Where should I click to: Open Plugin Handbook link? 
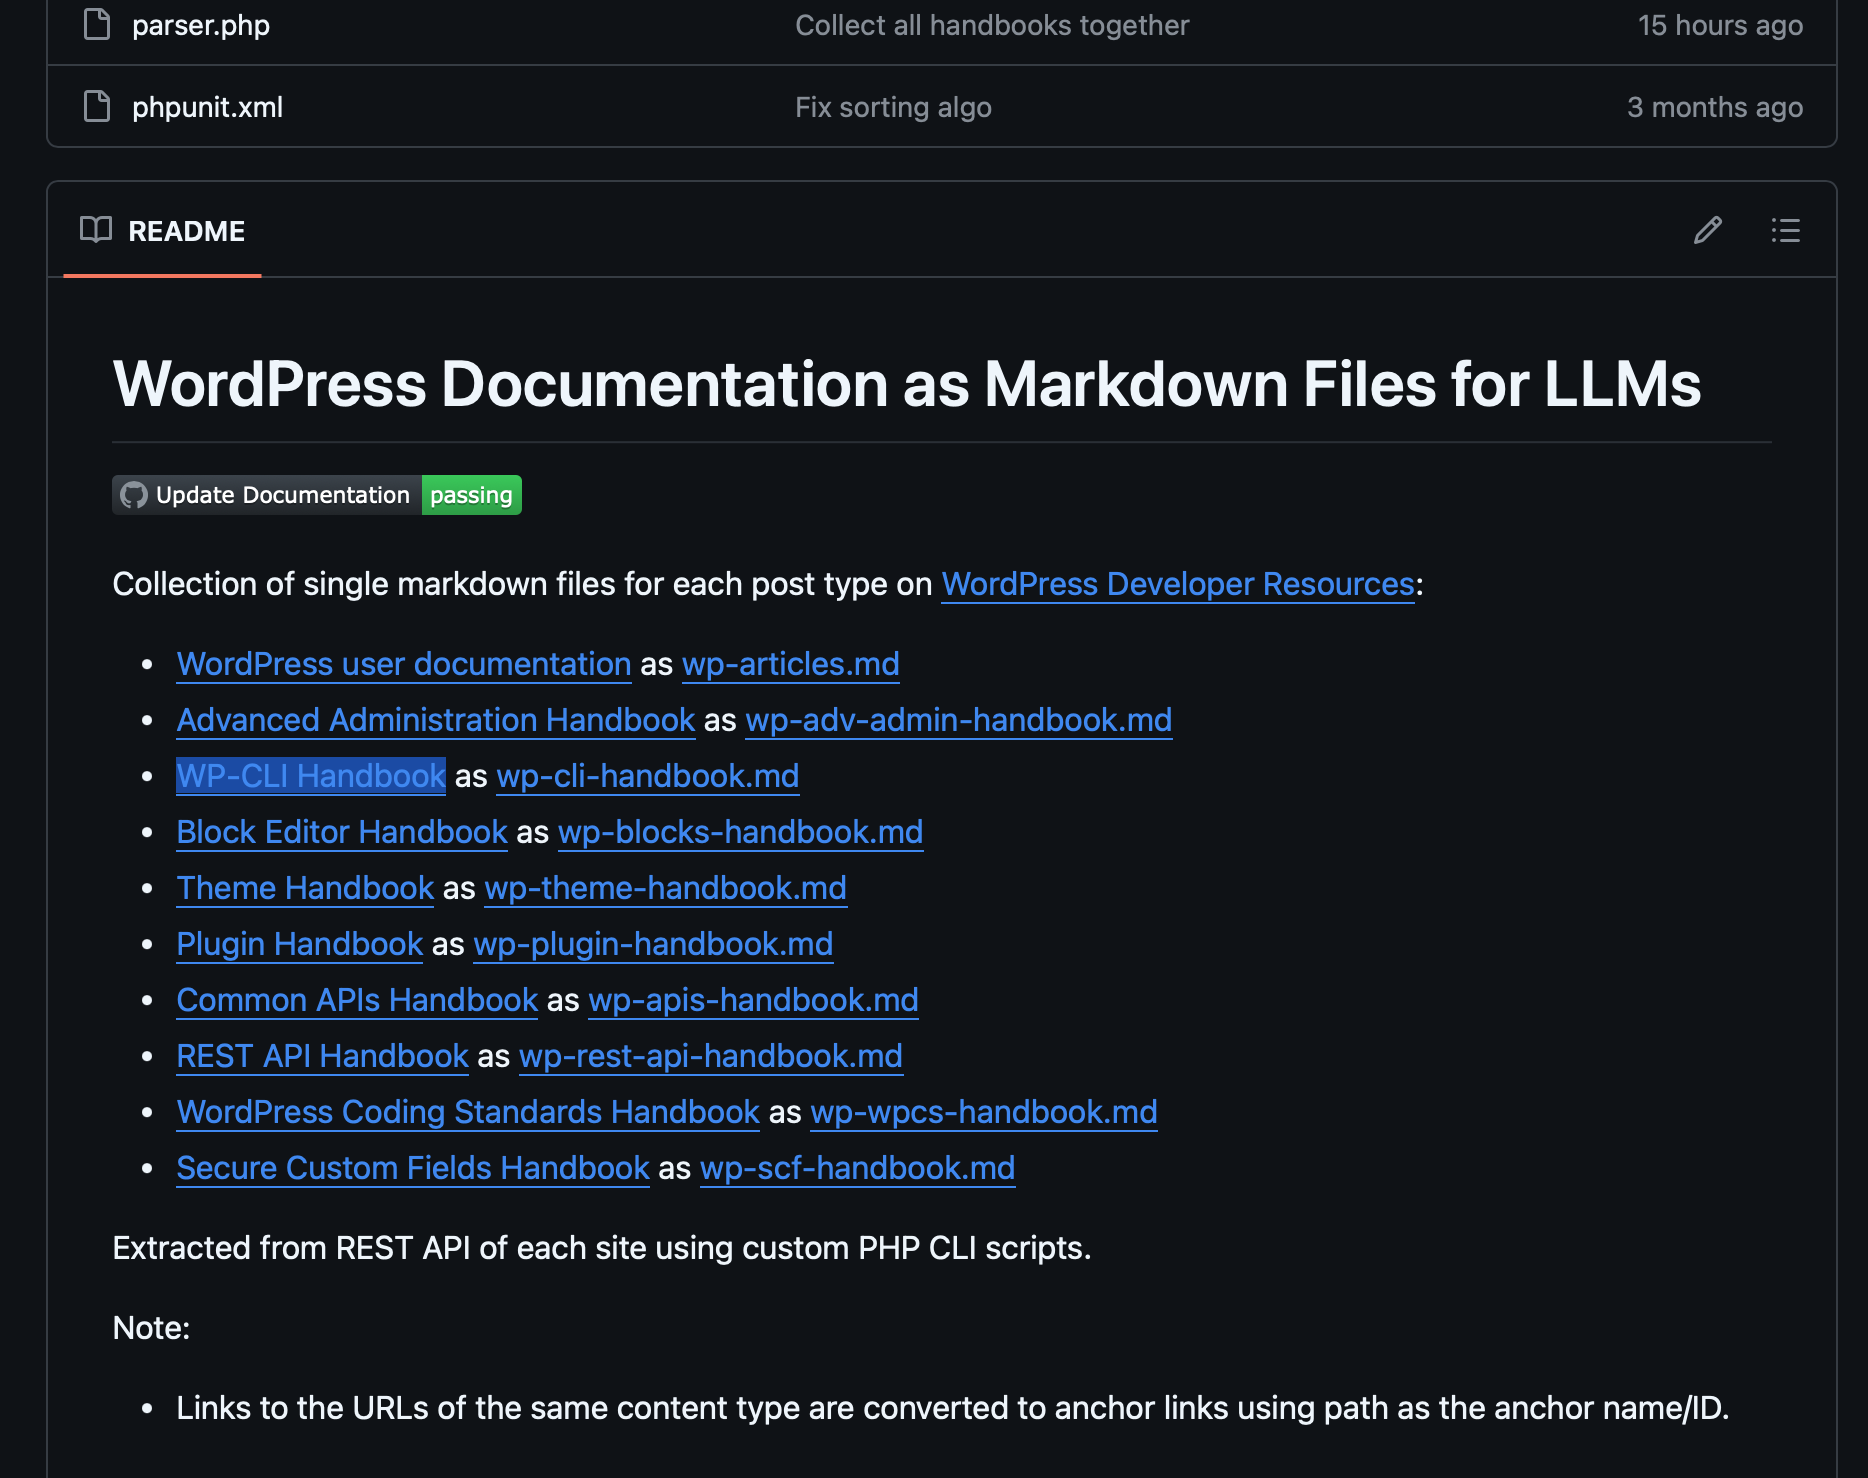click(300, 944)
